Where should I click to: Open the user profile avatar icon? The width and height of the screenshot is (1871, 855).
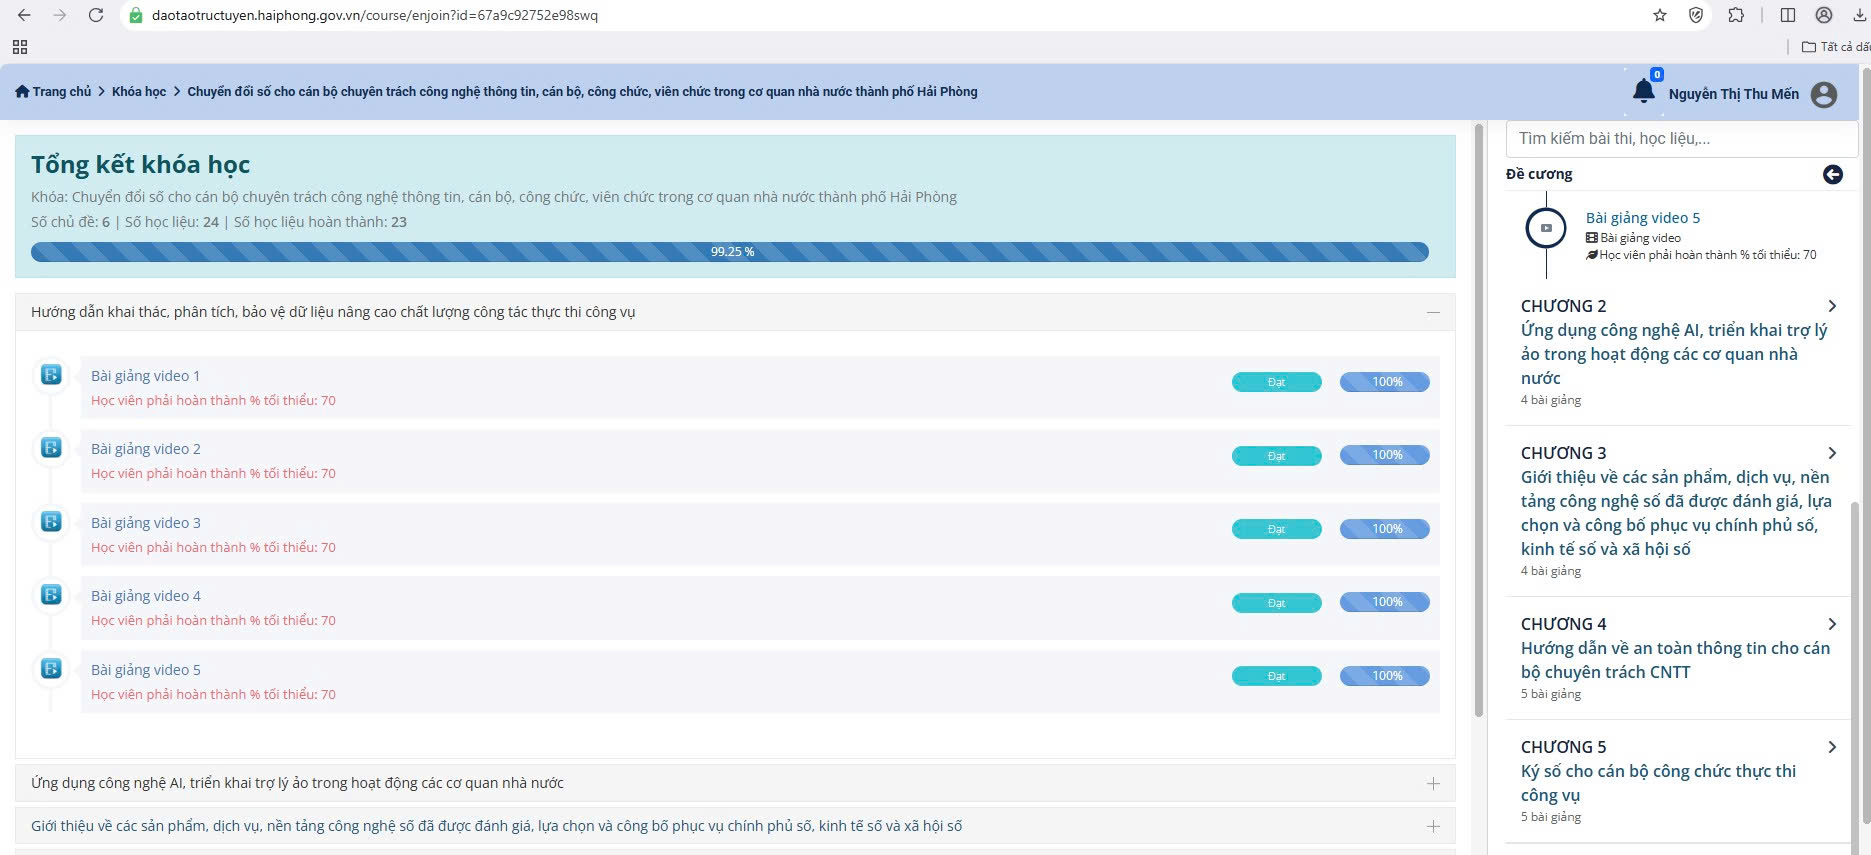pyautogui.click(x=1824, y=94)
